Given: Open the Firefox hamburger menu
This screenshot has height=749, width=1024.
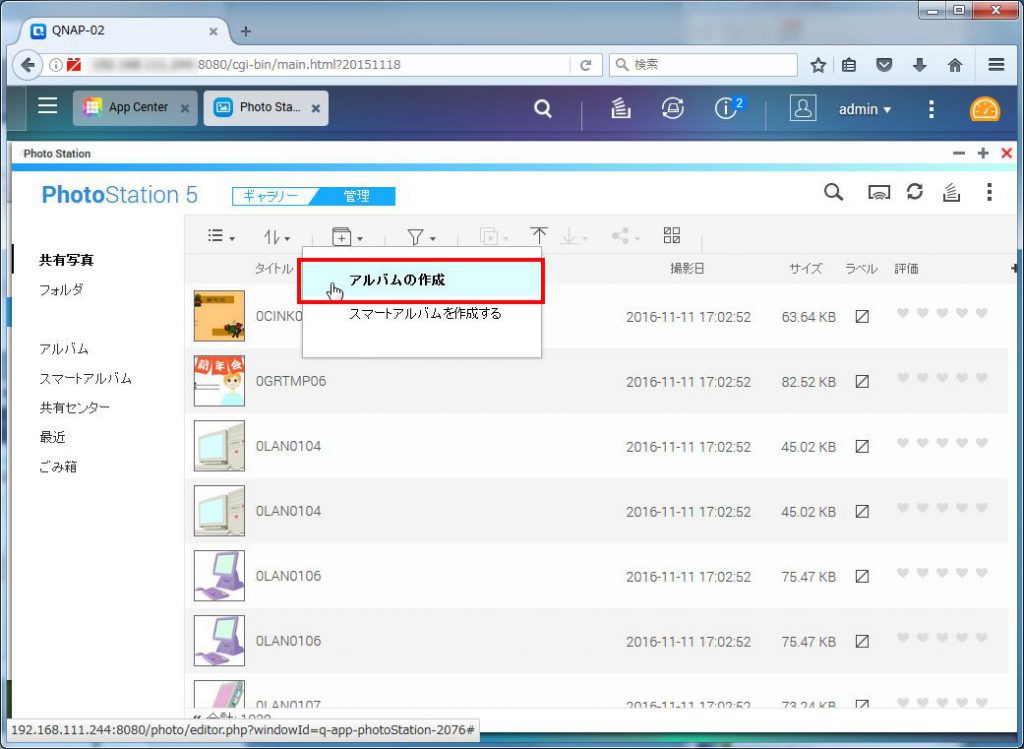Looking at the screenshot, I should coord(996,65).
